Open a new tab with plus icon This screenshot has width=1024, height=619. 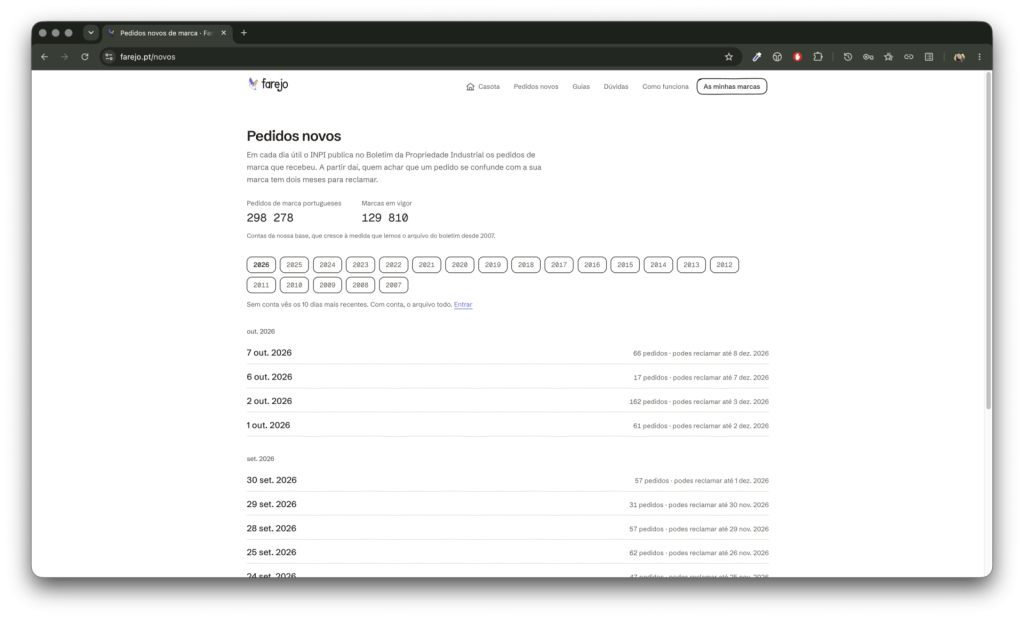click(244, 33)
